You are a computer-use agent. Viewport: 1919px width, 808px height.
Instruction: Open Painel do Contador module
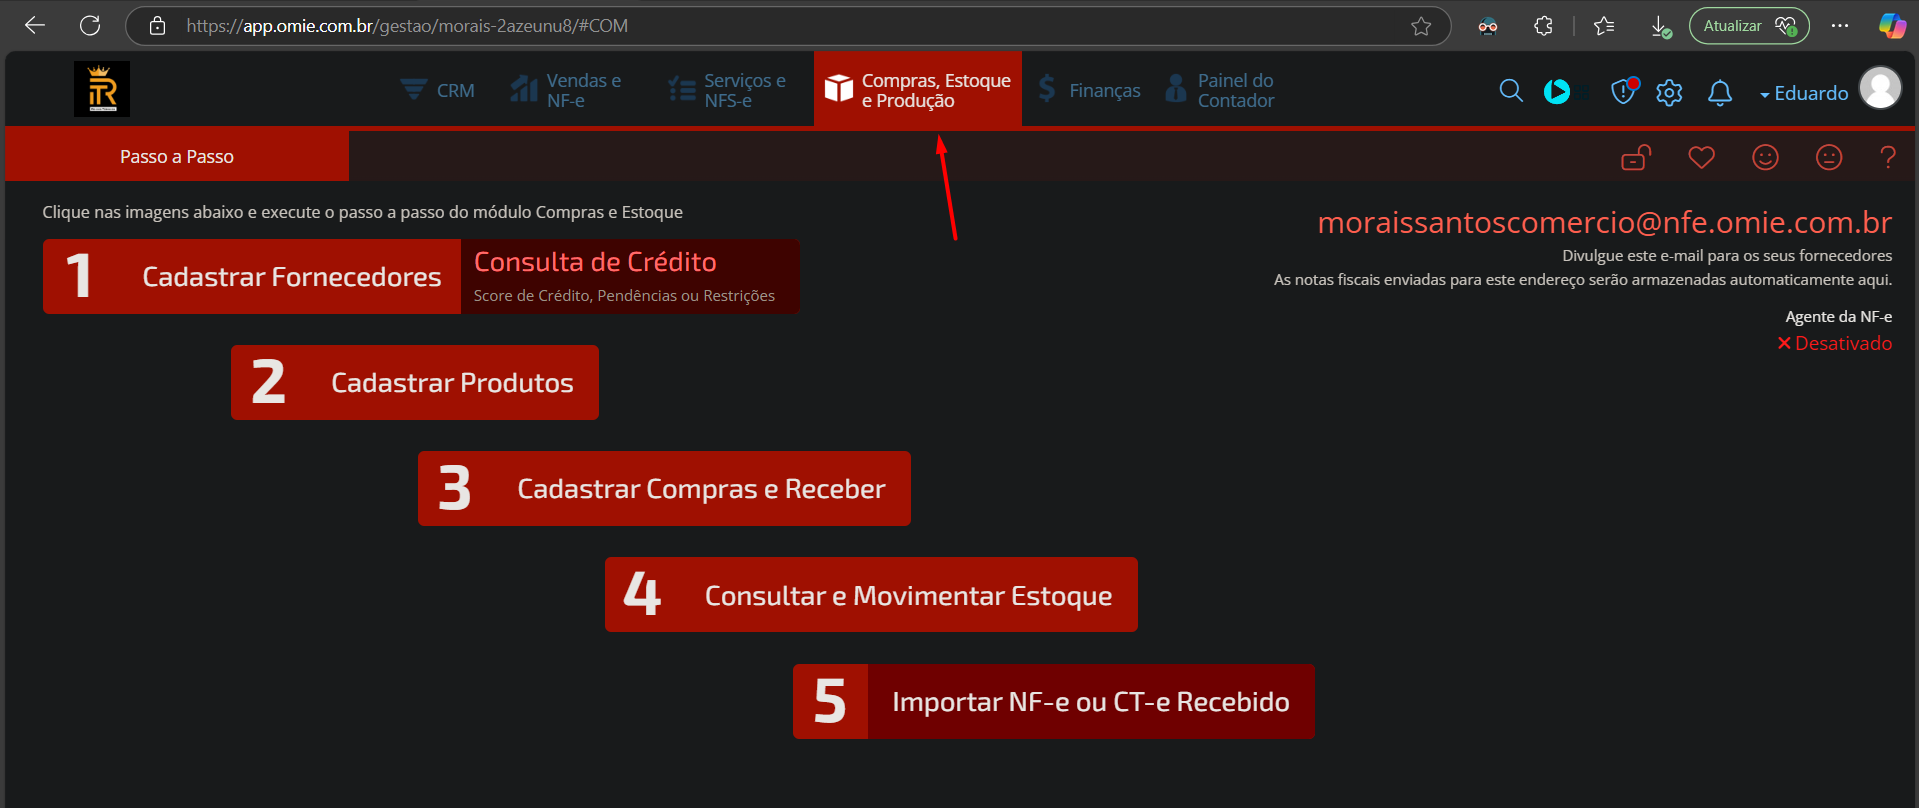tap(1220, 90)
